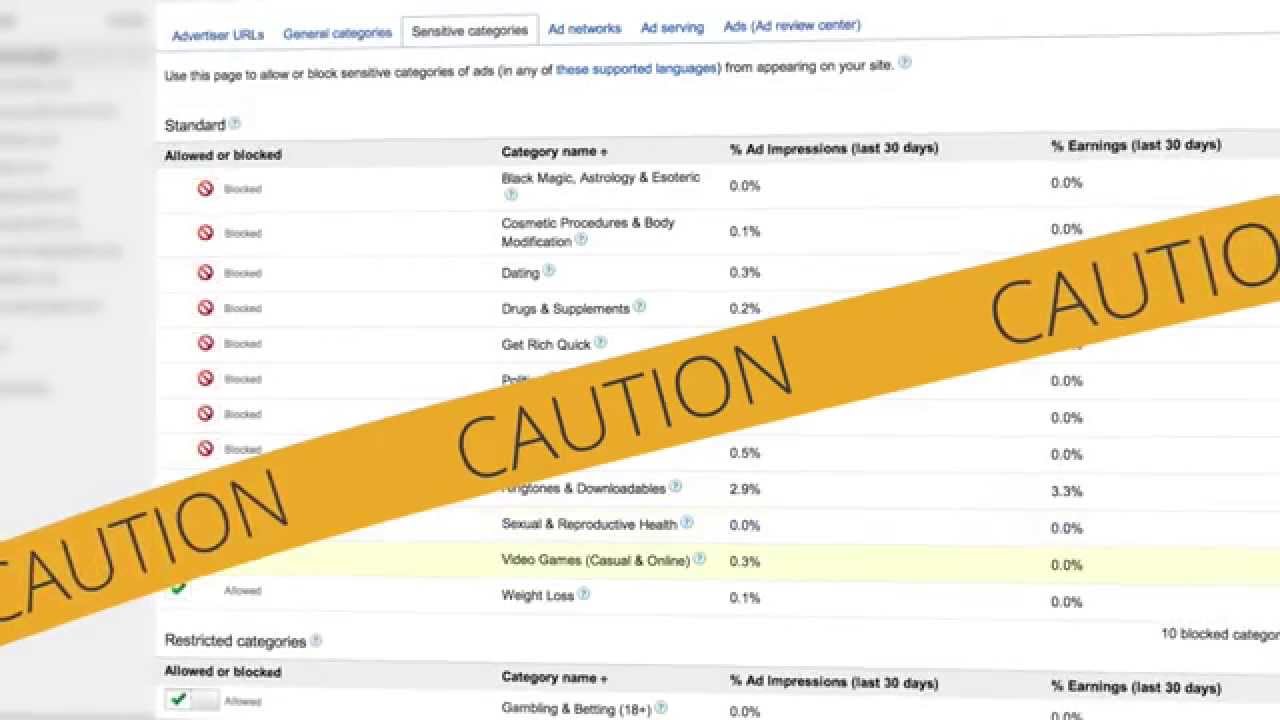
Task: Click Restricted '% Ad impressions' column header
Action: coord(834,684)
